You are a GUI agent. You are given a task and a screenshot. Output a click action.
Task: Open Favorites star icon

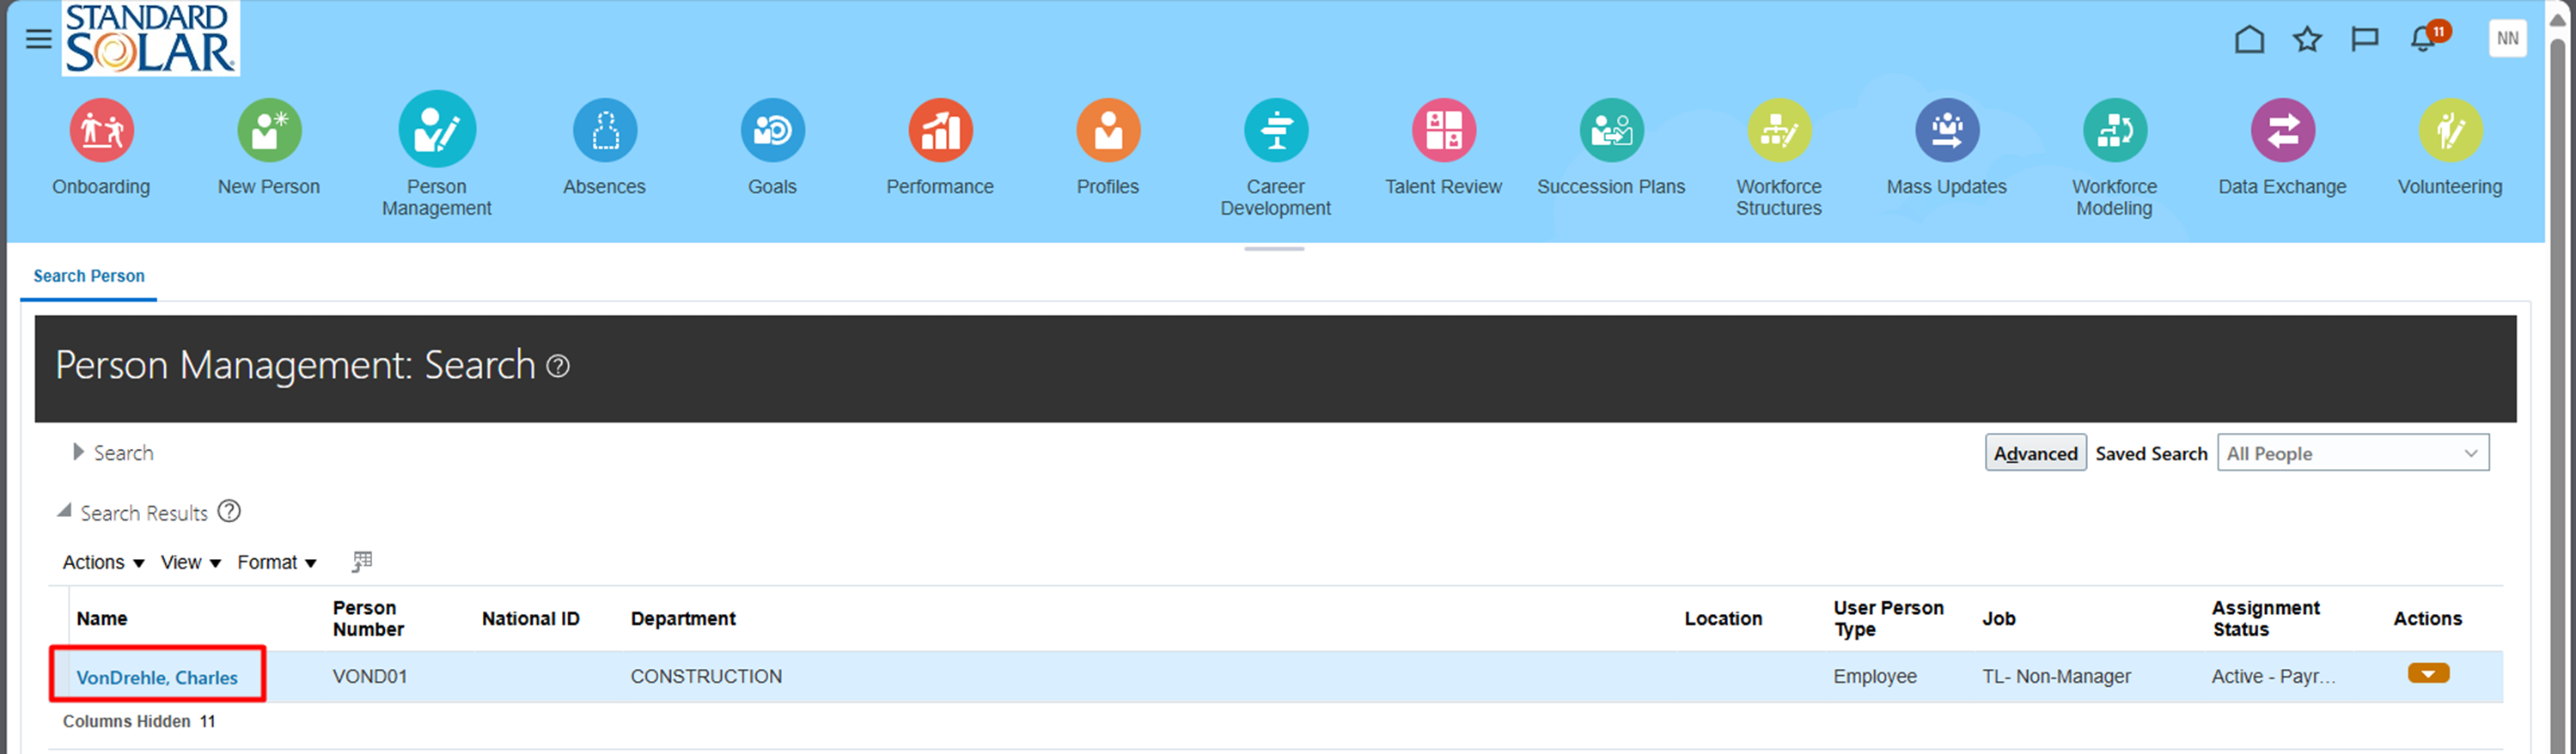click(x=2308, y=39)
